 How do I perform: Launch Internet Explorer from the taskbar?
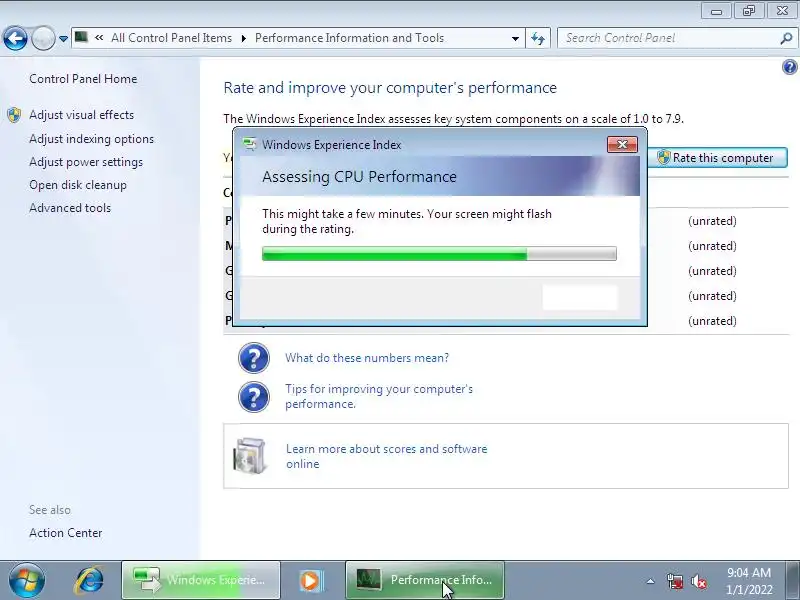[89, 580]
